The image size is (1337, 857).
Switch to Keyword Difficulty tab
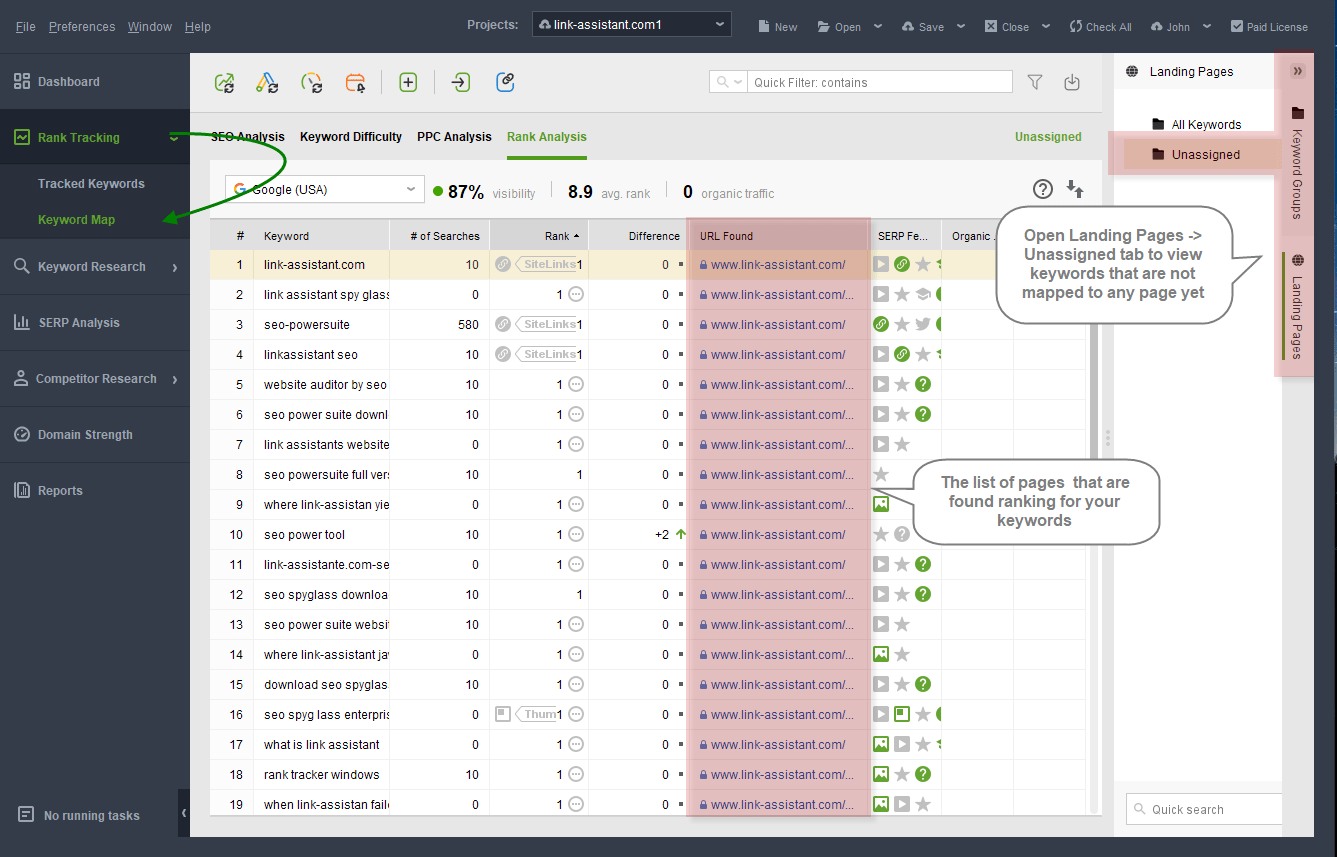351,137
